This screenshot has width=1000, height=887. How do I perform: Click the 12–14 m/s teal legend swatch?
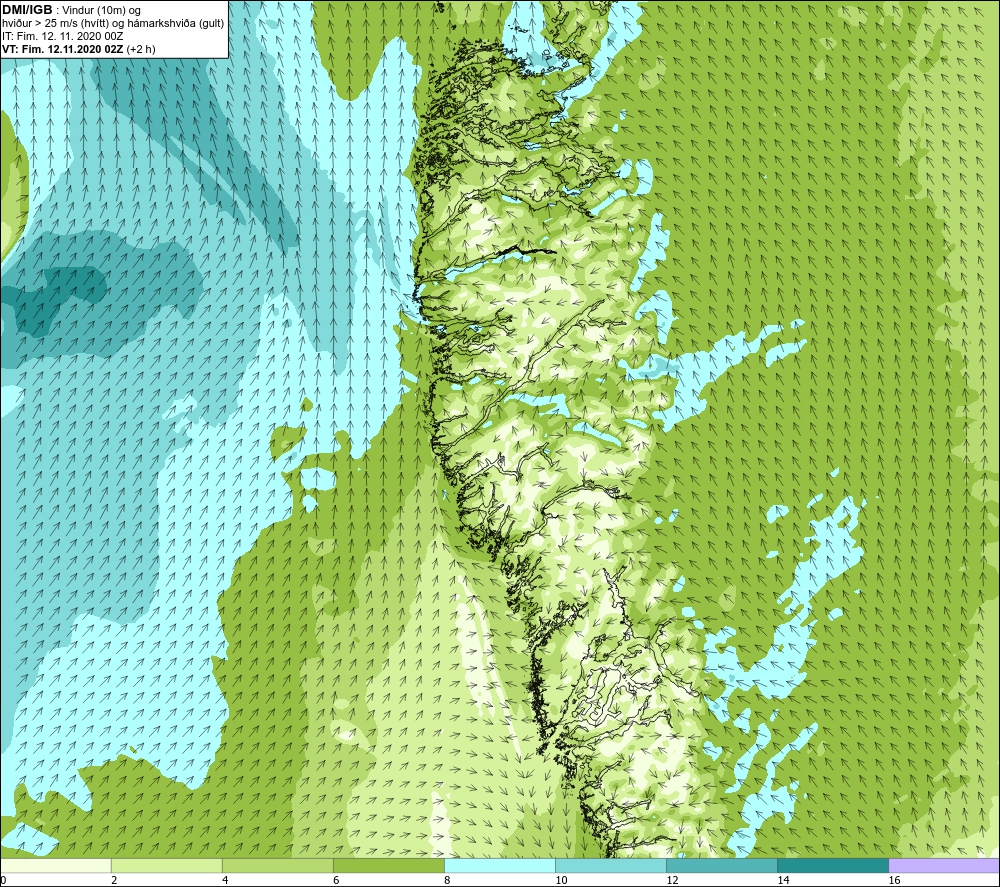coord(722,866)
